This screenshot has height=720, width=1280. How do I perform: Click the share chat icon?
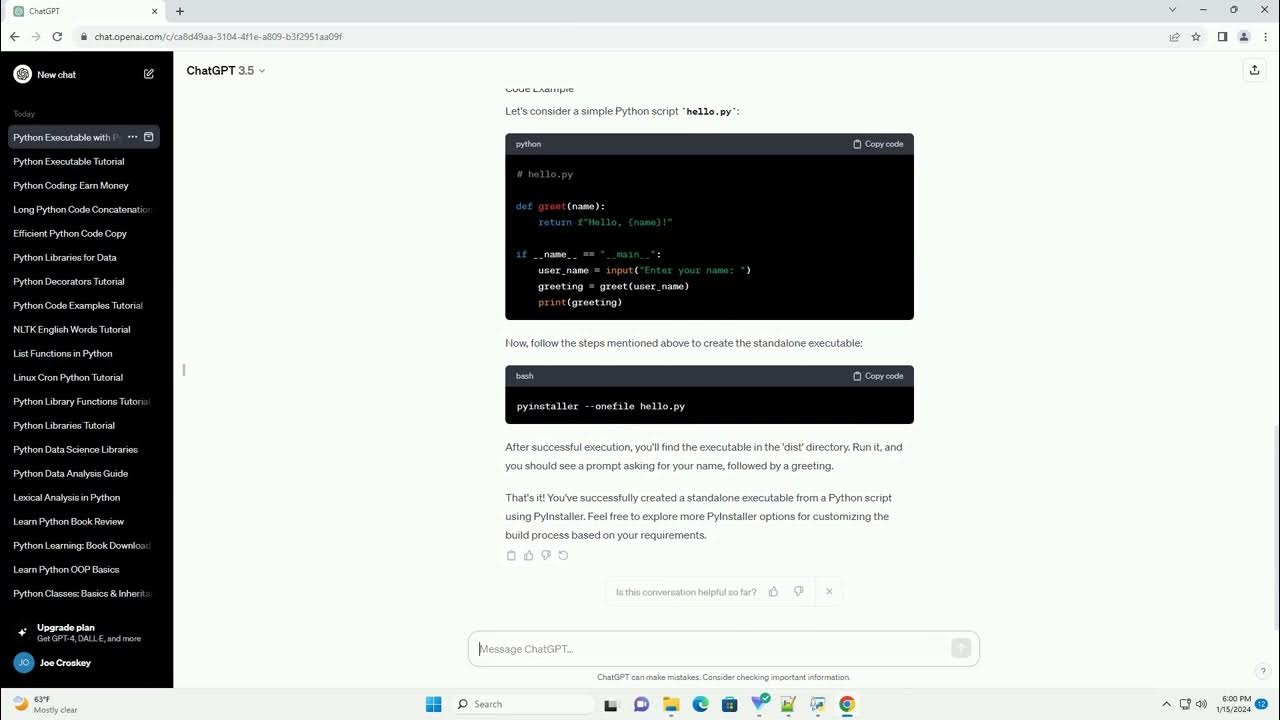point(1254,70)
